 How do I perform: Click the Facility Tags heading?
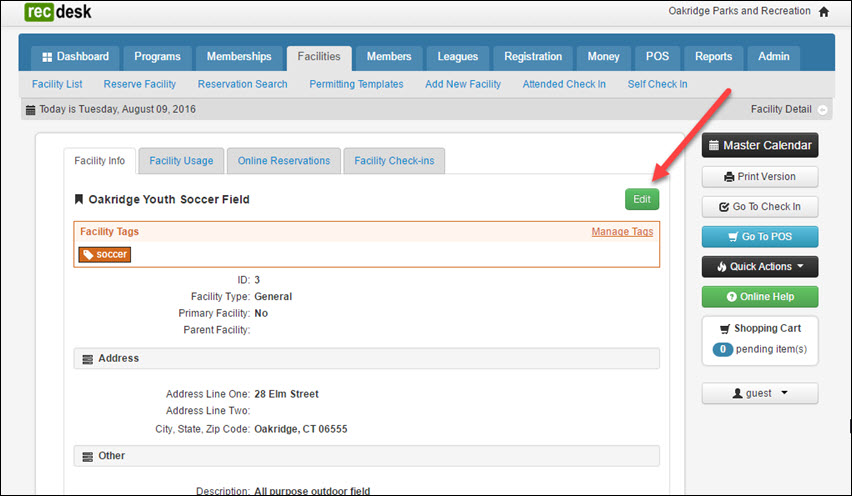coord(109,231)
